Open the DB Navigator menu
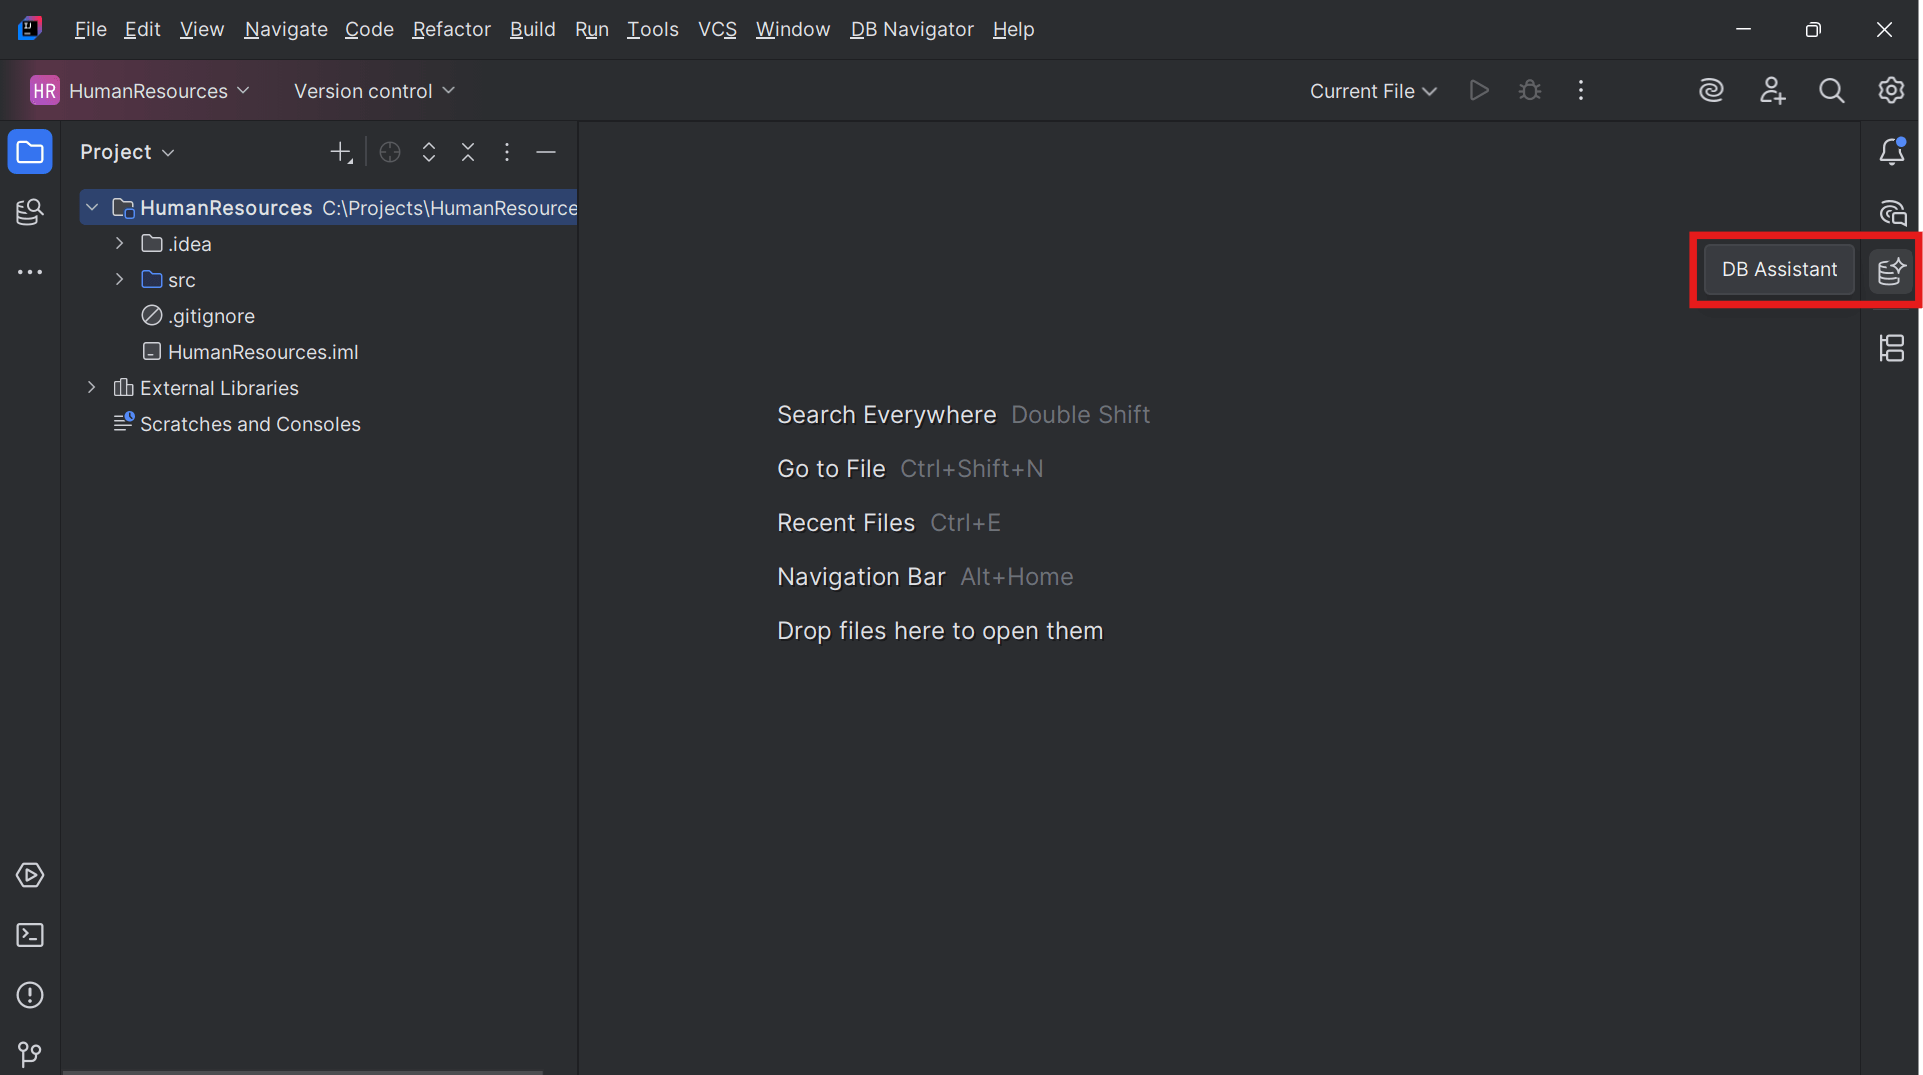This screenshot has height=1075, width=1923. tap(910, 29)
